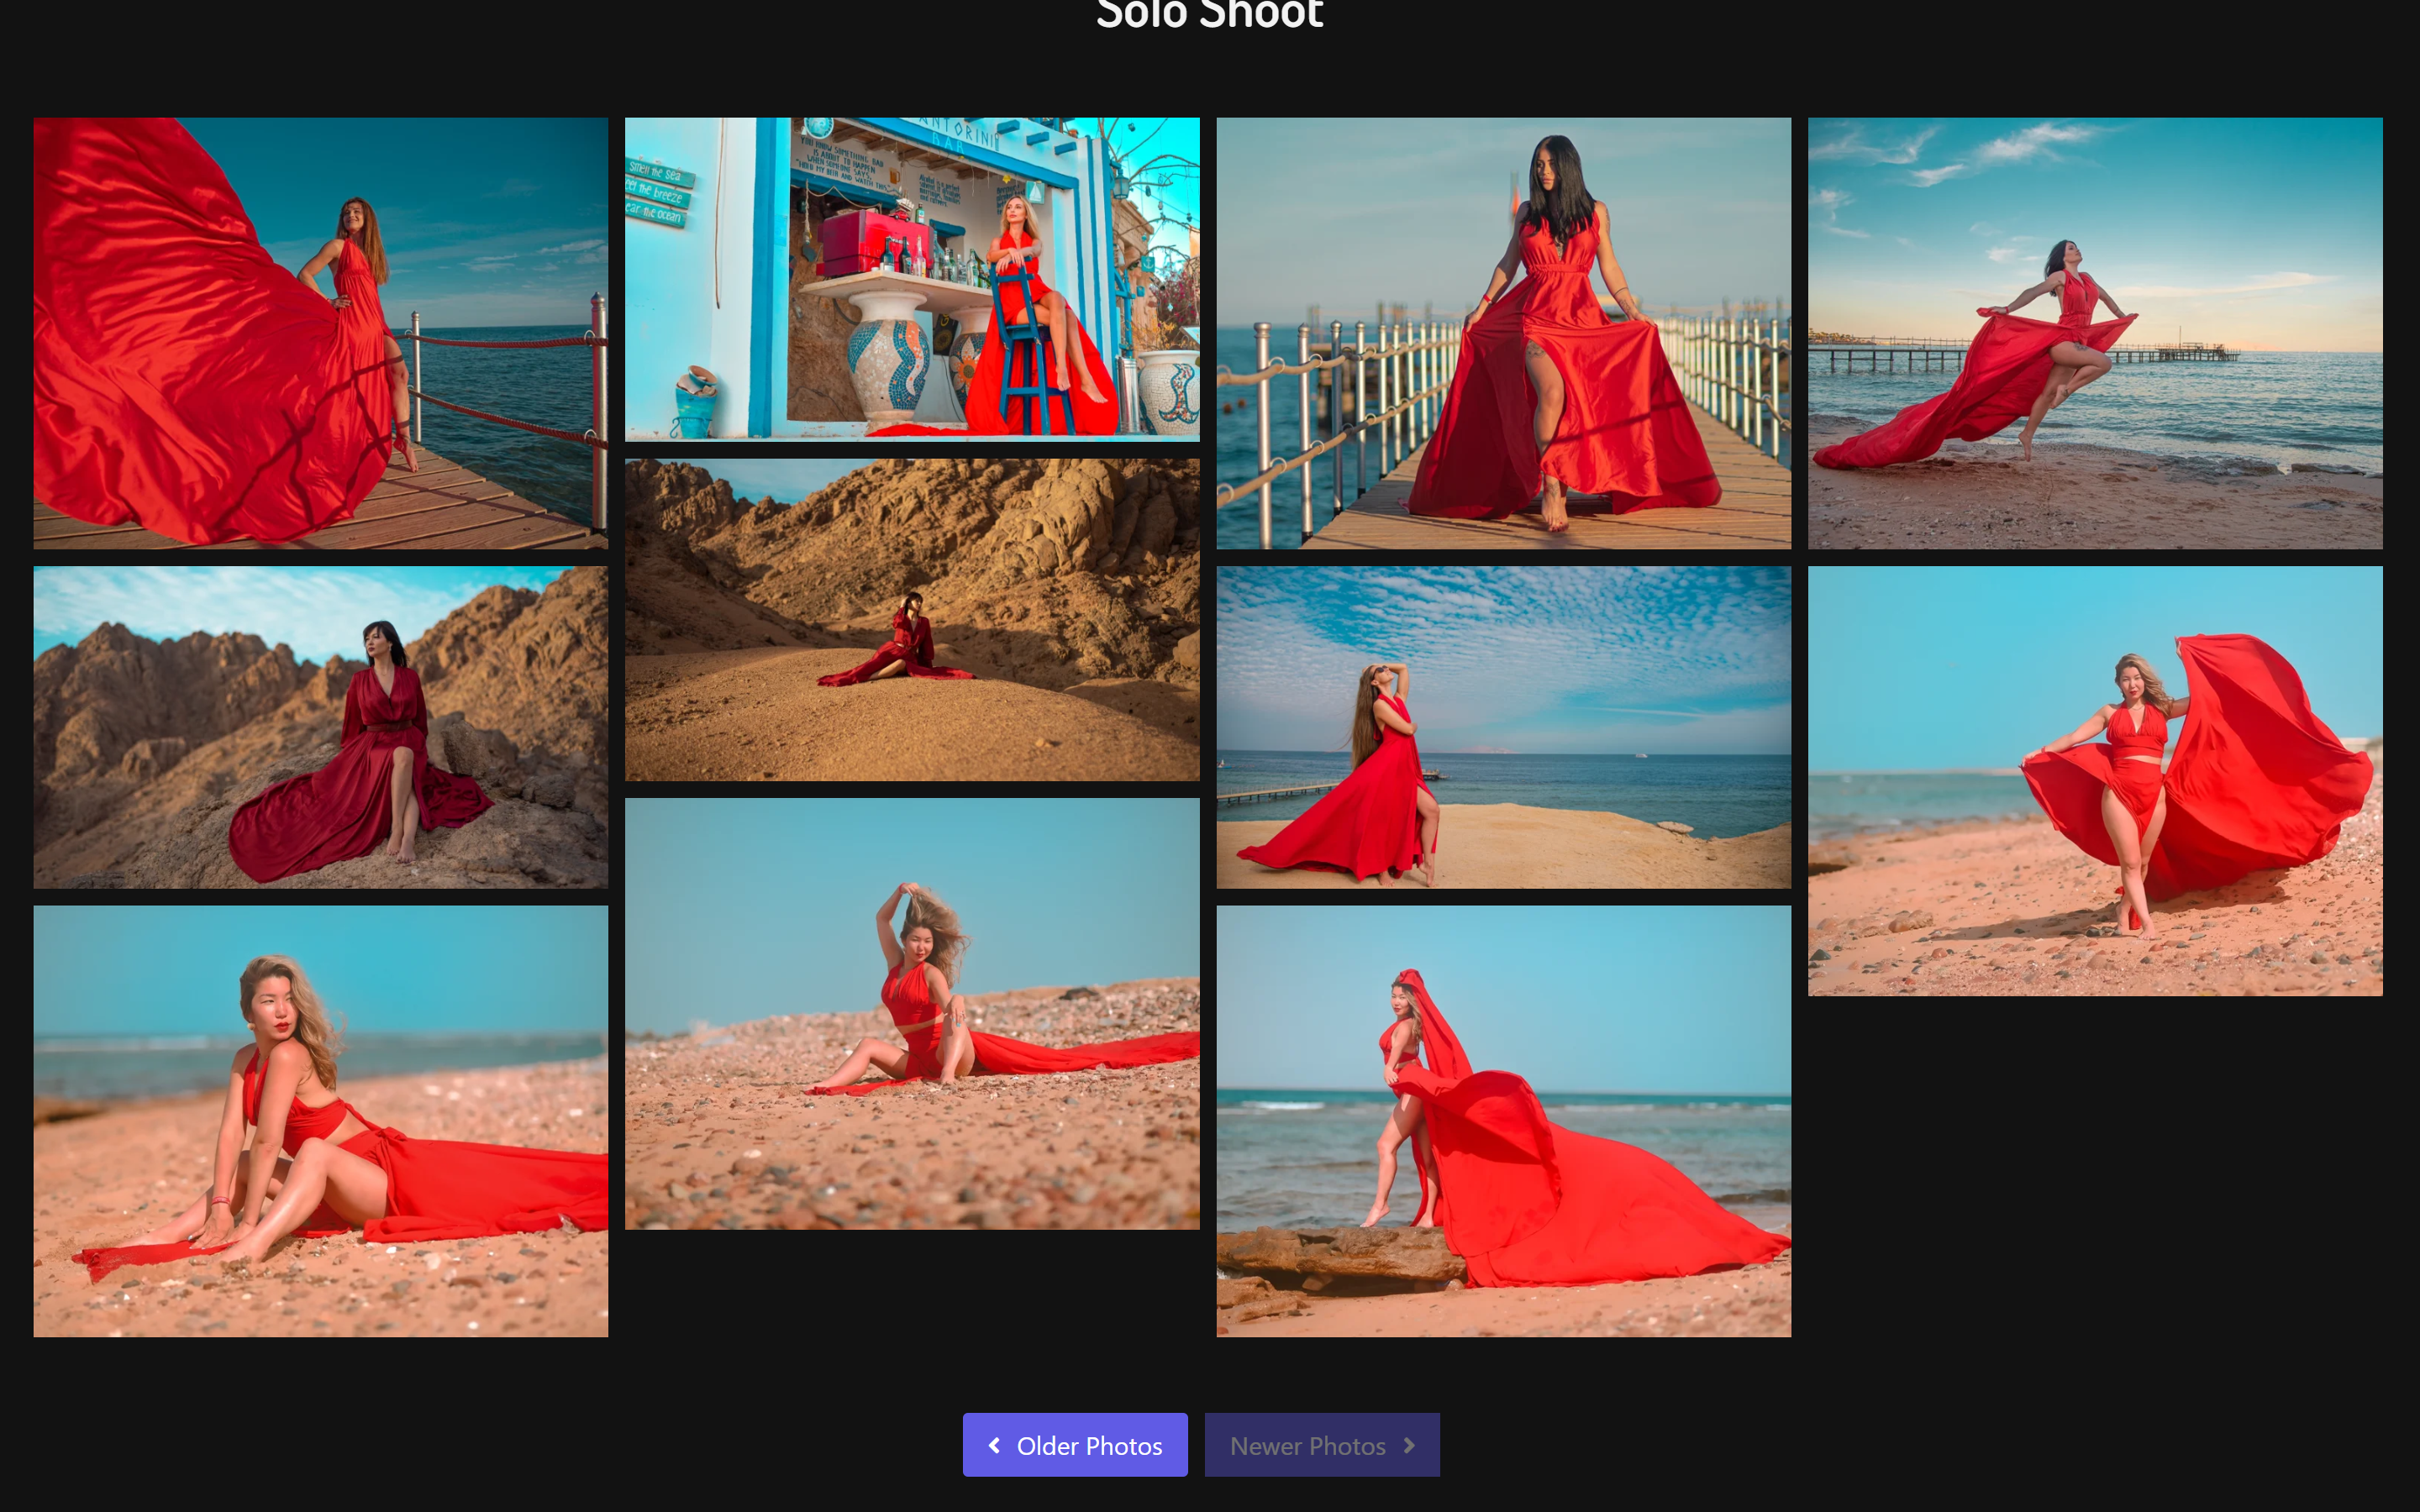Click the Solo Shoot heading

coord(1210,14)
